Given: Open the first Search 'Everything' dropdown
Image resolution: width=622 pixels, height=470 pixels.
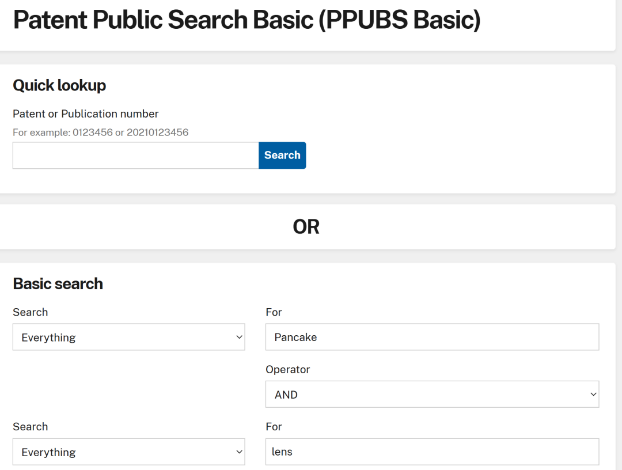Looking at the screenshot, I should [128, 338].
